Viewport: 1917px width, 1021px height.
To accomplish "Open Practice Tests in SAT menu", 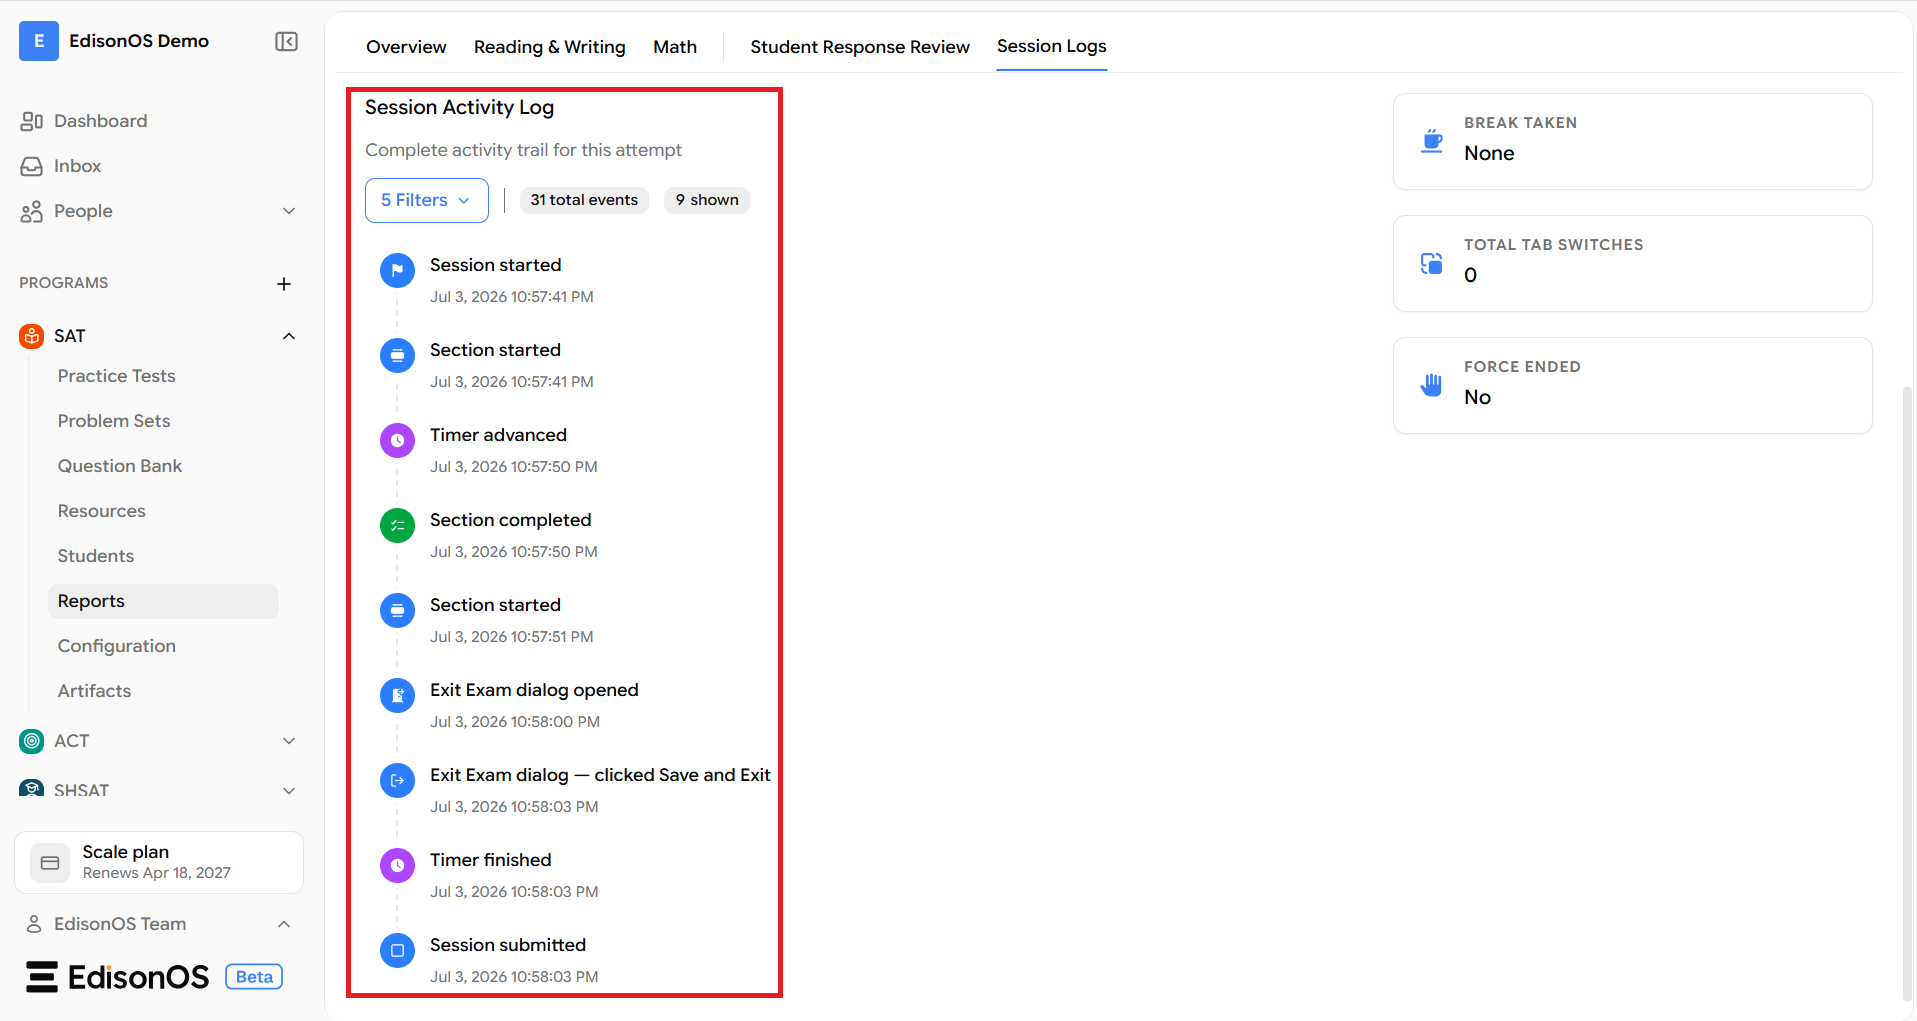I will [116, 376].
